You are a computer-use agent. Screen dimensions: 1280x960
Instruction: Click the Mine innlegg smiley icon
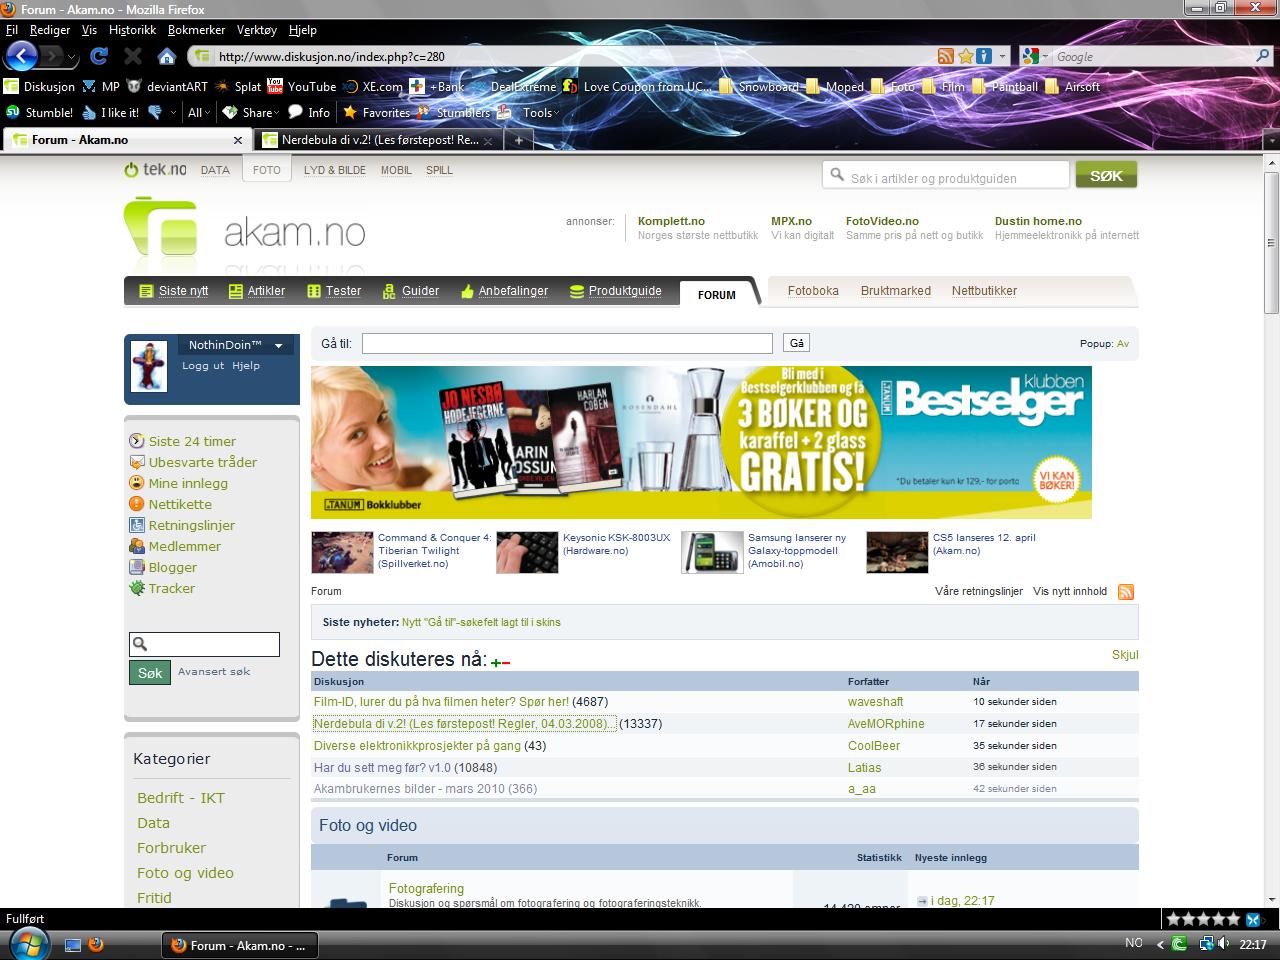coord(137,483)
